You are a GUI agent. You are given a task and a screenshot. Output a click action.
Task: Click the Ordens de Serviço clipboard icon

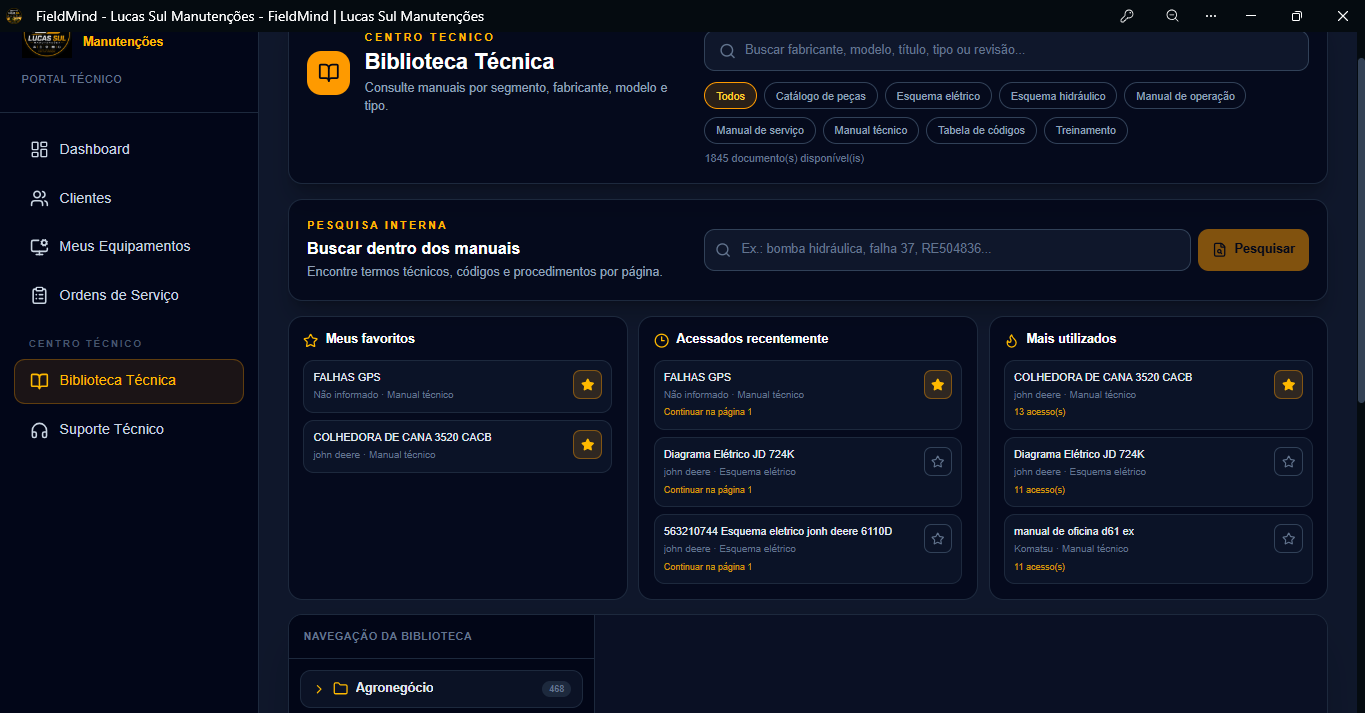[x=40, y=295]
